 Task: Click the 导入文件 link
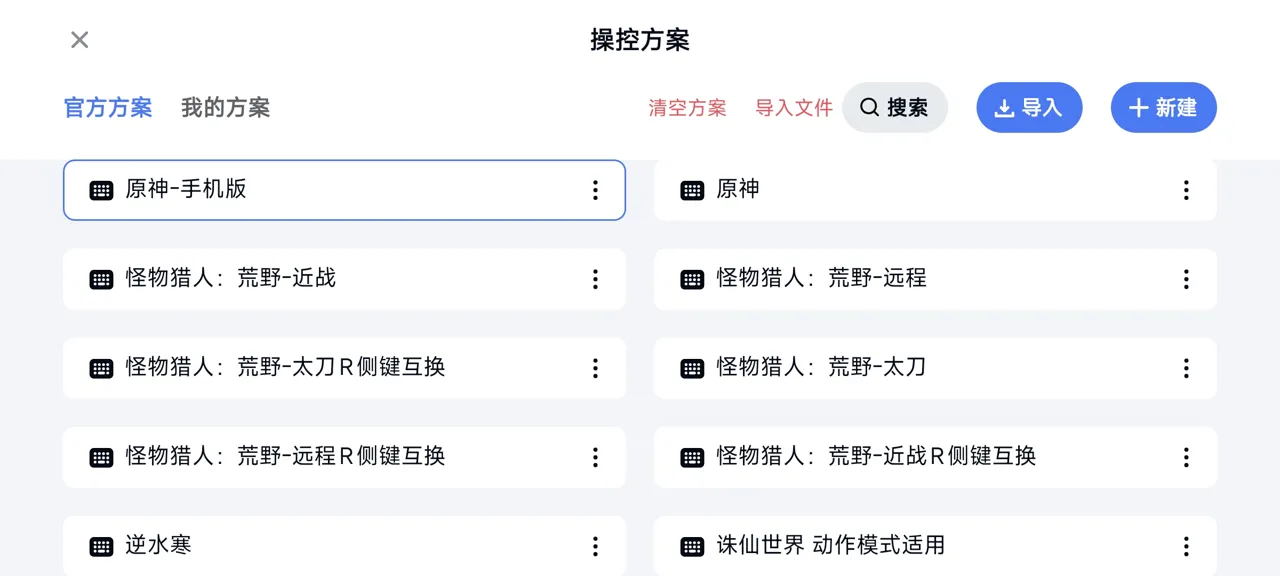(x=793, y=107)
